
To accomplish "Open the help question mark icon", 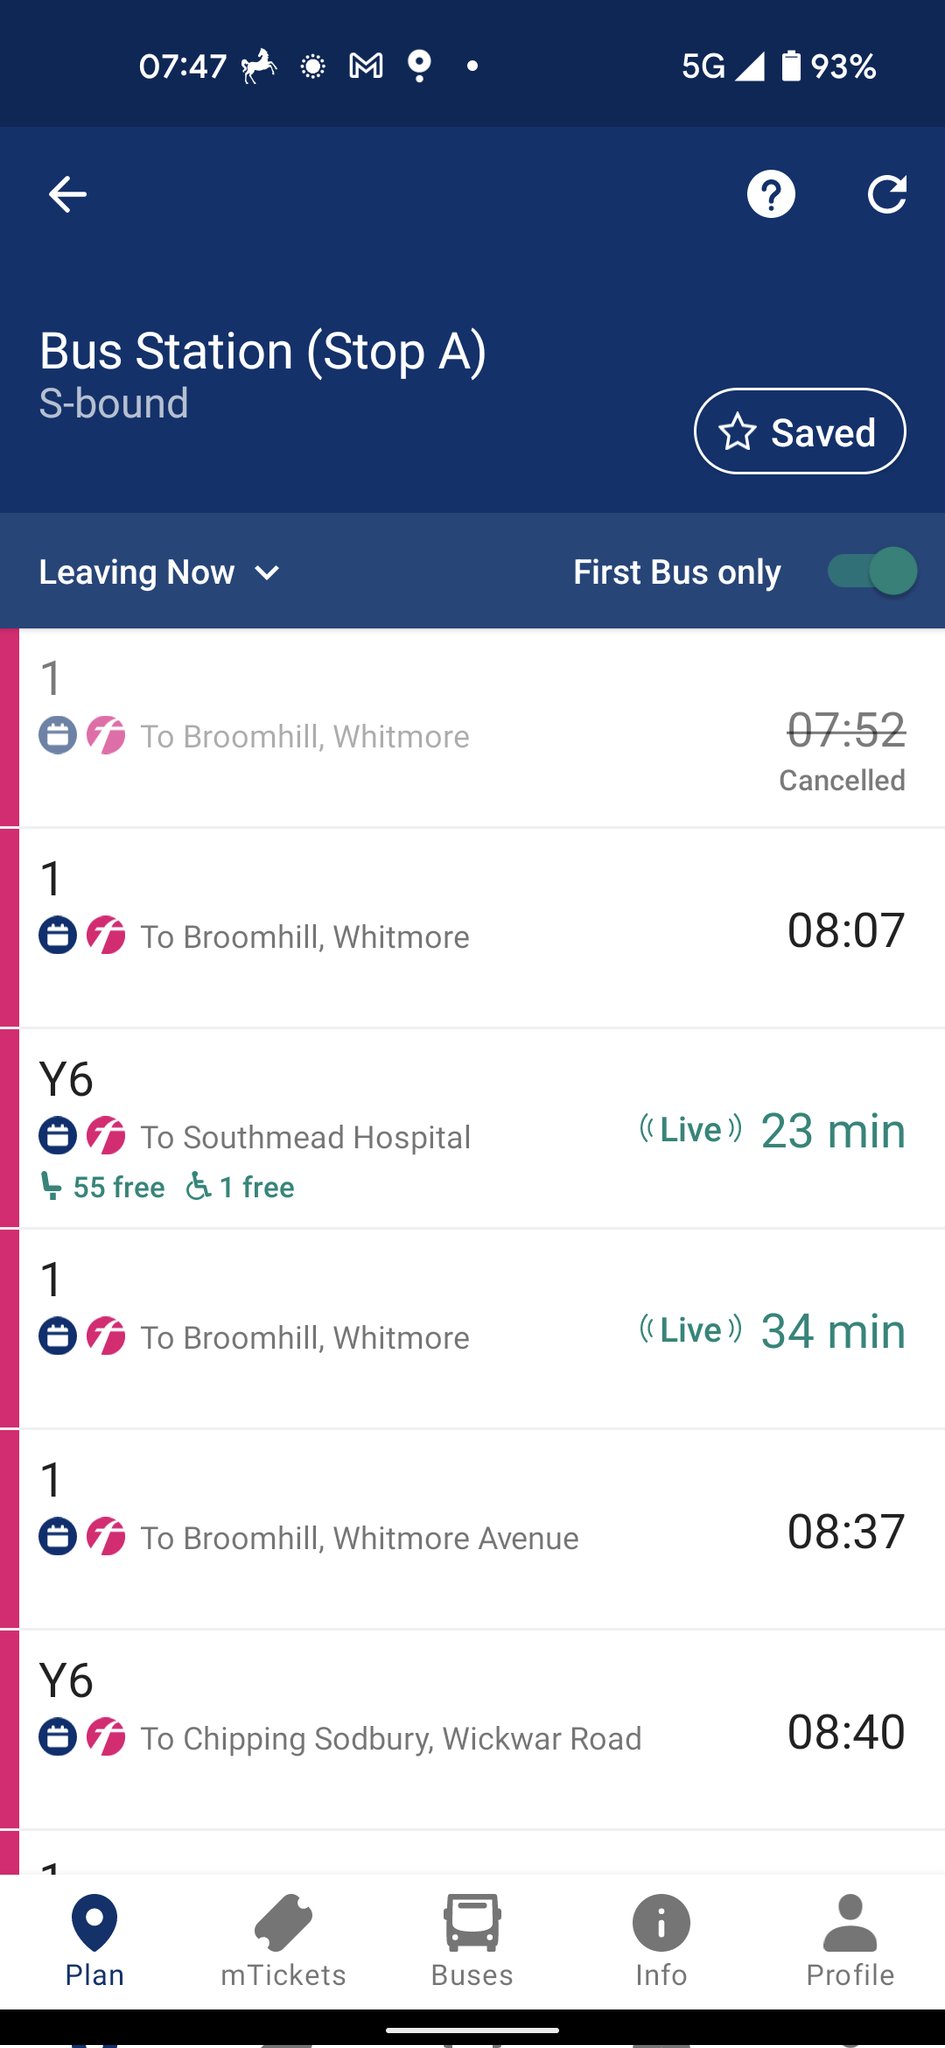I will [771, 194].
